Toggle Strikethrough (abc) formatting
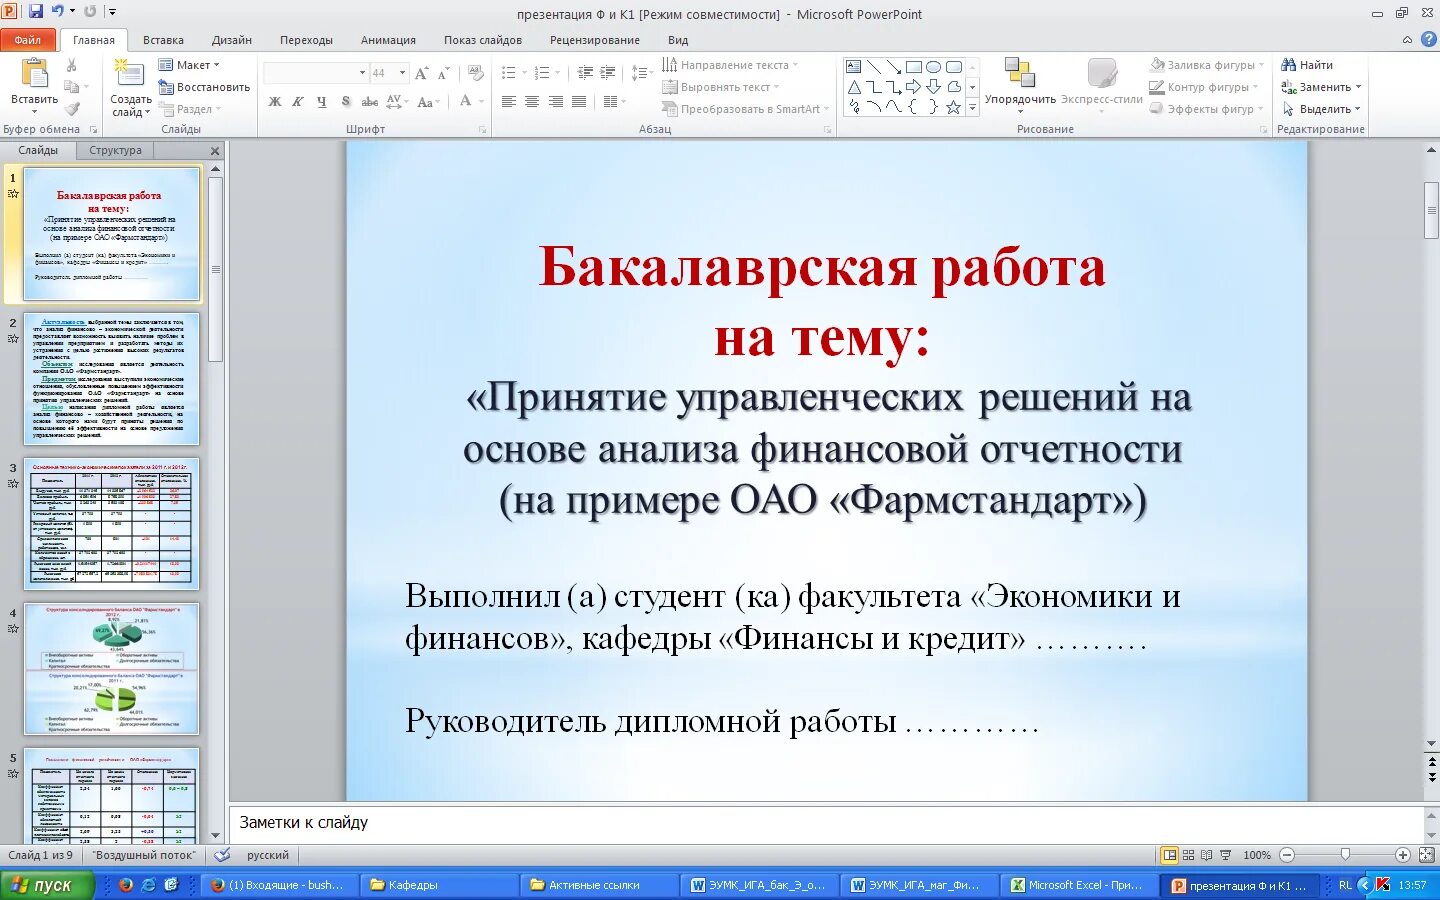The width and height of the screenshot is (1440, 900). [x=370, y=102]
